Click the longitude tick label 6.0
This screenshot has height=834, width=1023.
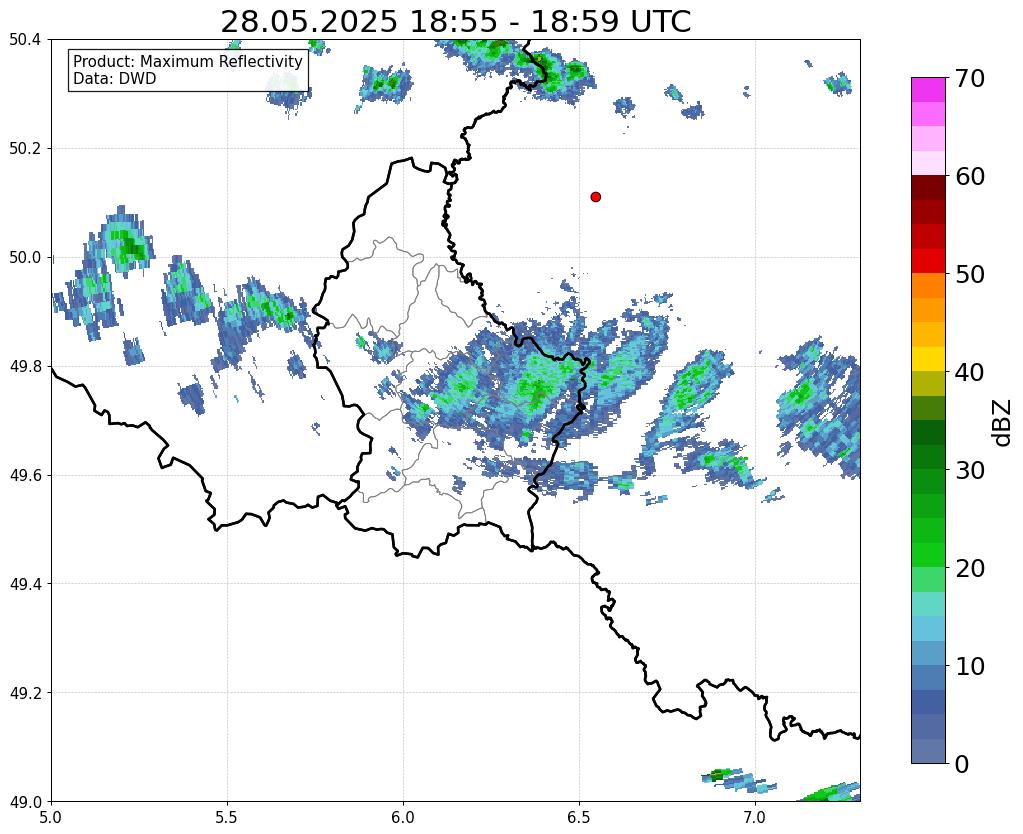pyautogui.click(x=403, y=817)
